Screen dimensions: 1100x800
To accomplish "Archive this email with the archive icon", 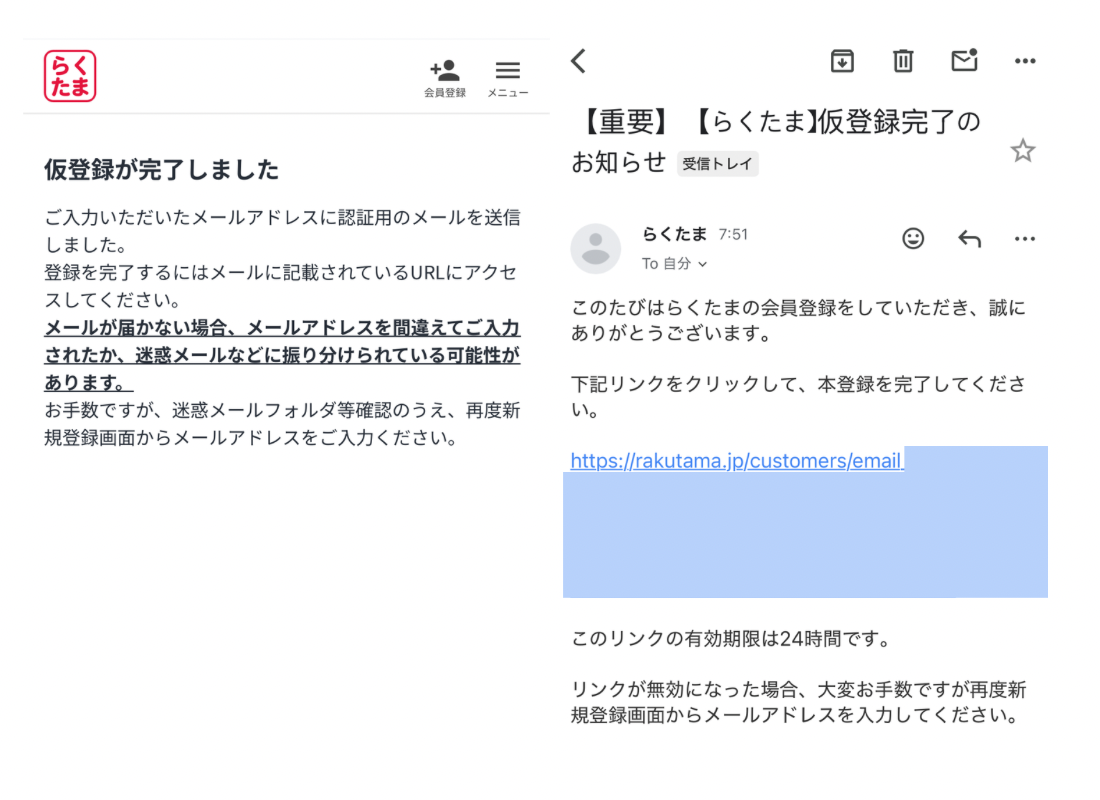I will [x=842, y=61].
